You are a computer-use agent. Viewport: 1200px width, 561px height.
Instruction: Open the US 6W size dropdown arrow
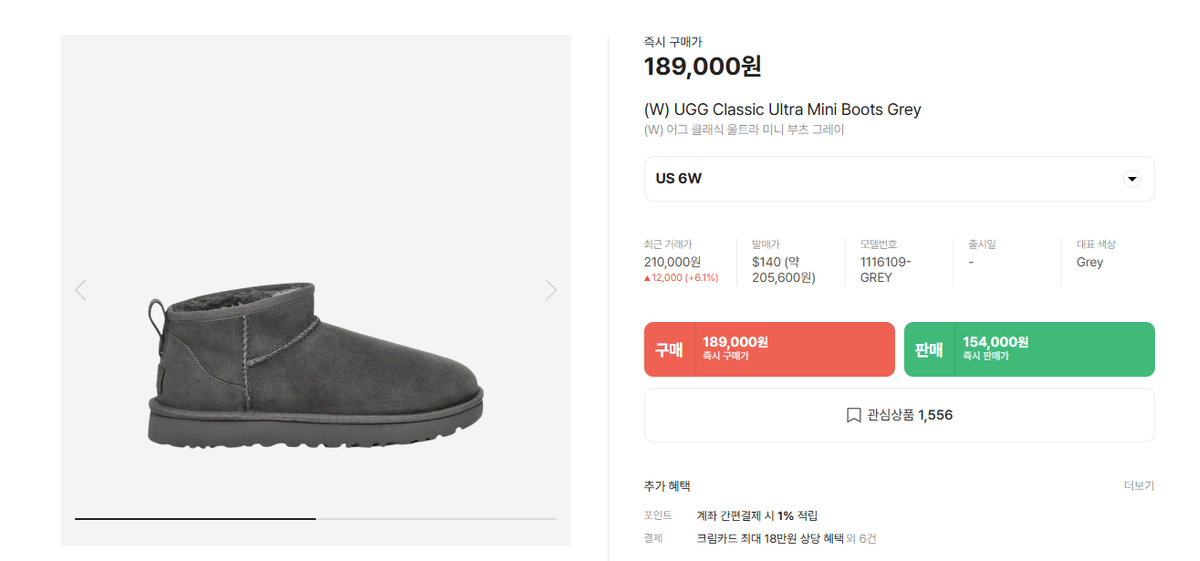[1132, 179]
